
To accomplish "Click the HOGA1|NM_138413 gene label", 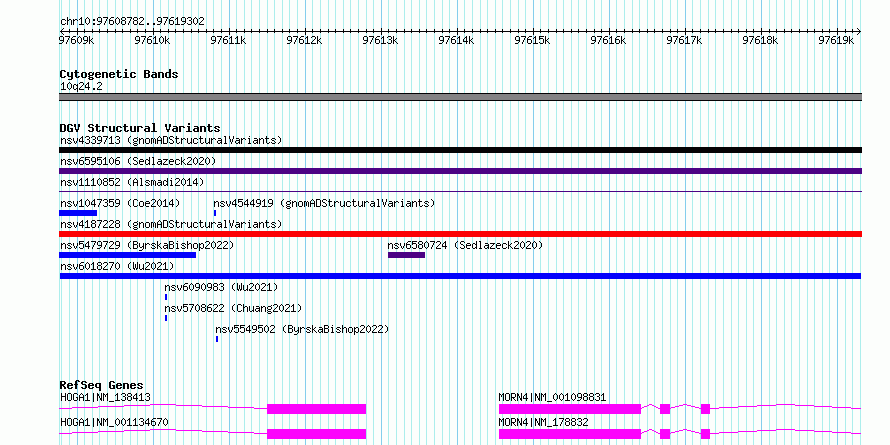I will pyautogui.click(x=105, y=397).
